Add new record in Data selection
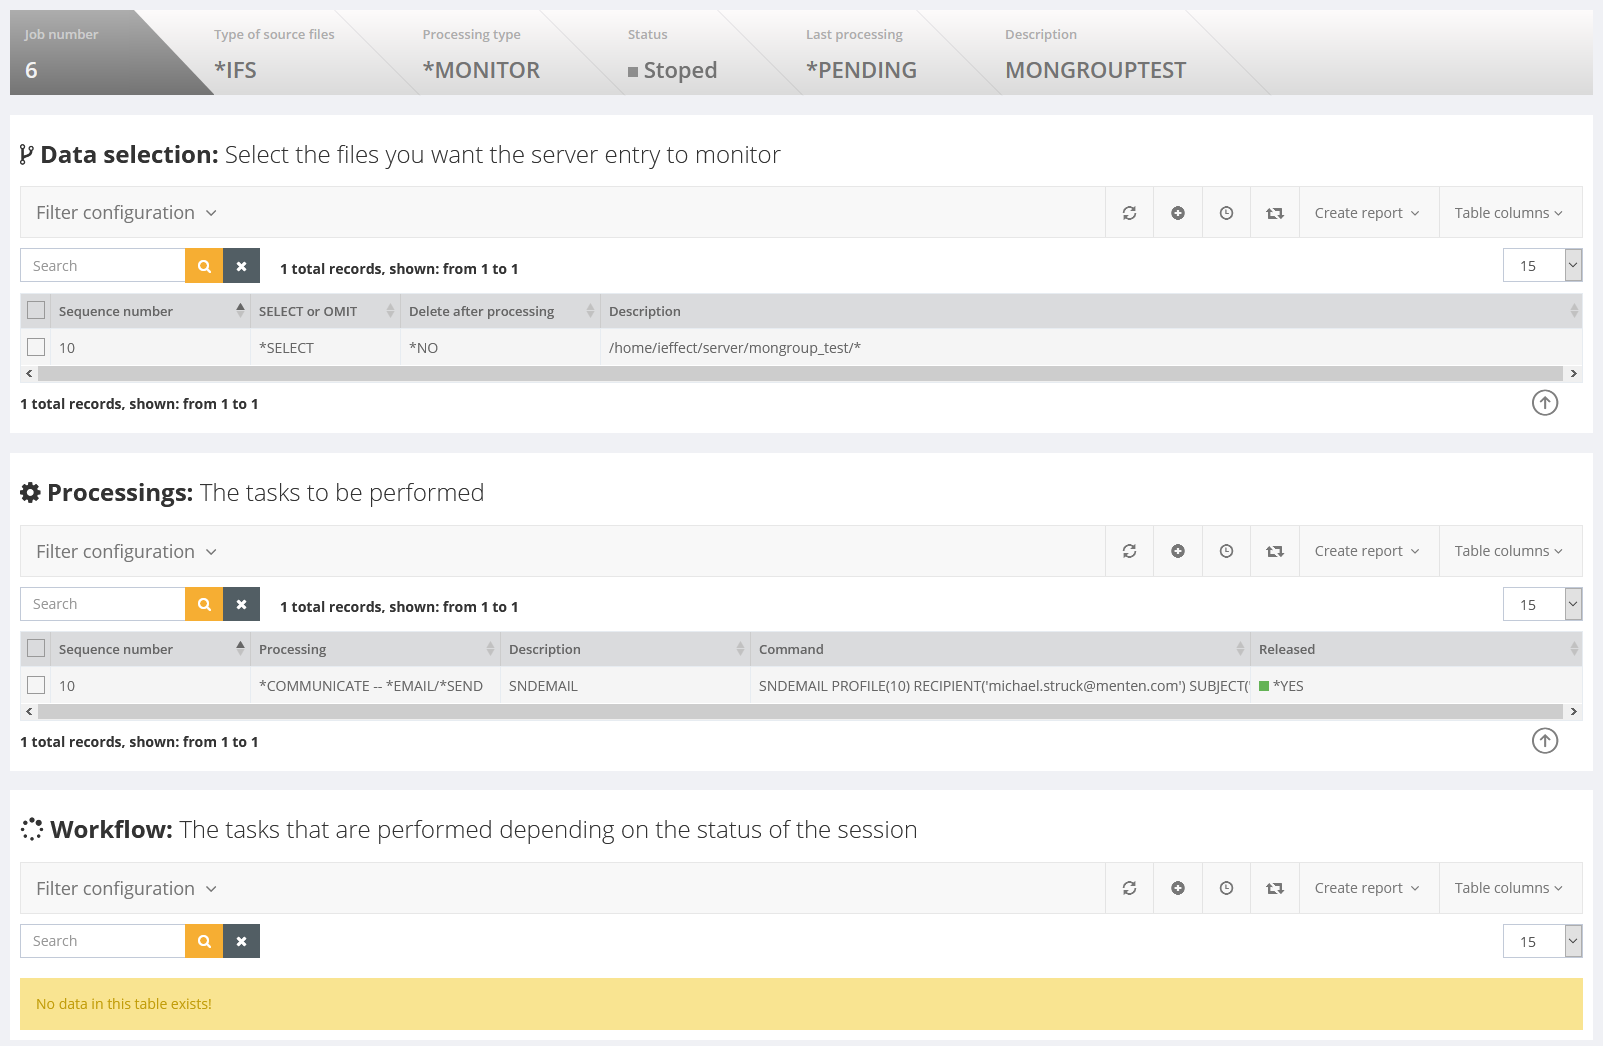The image size is (1603, 1046). (1178, 213)
